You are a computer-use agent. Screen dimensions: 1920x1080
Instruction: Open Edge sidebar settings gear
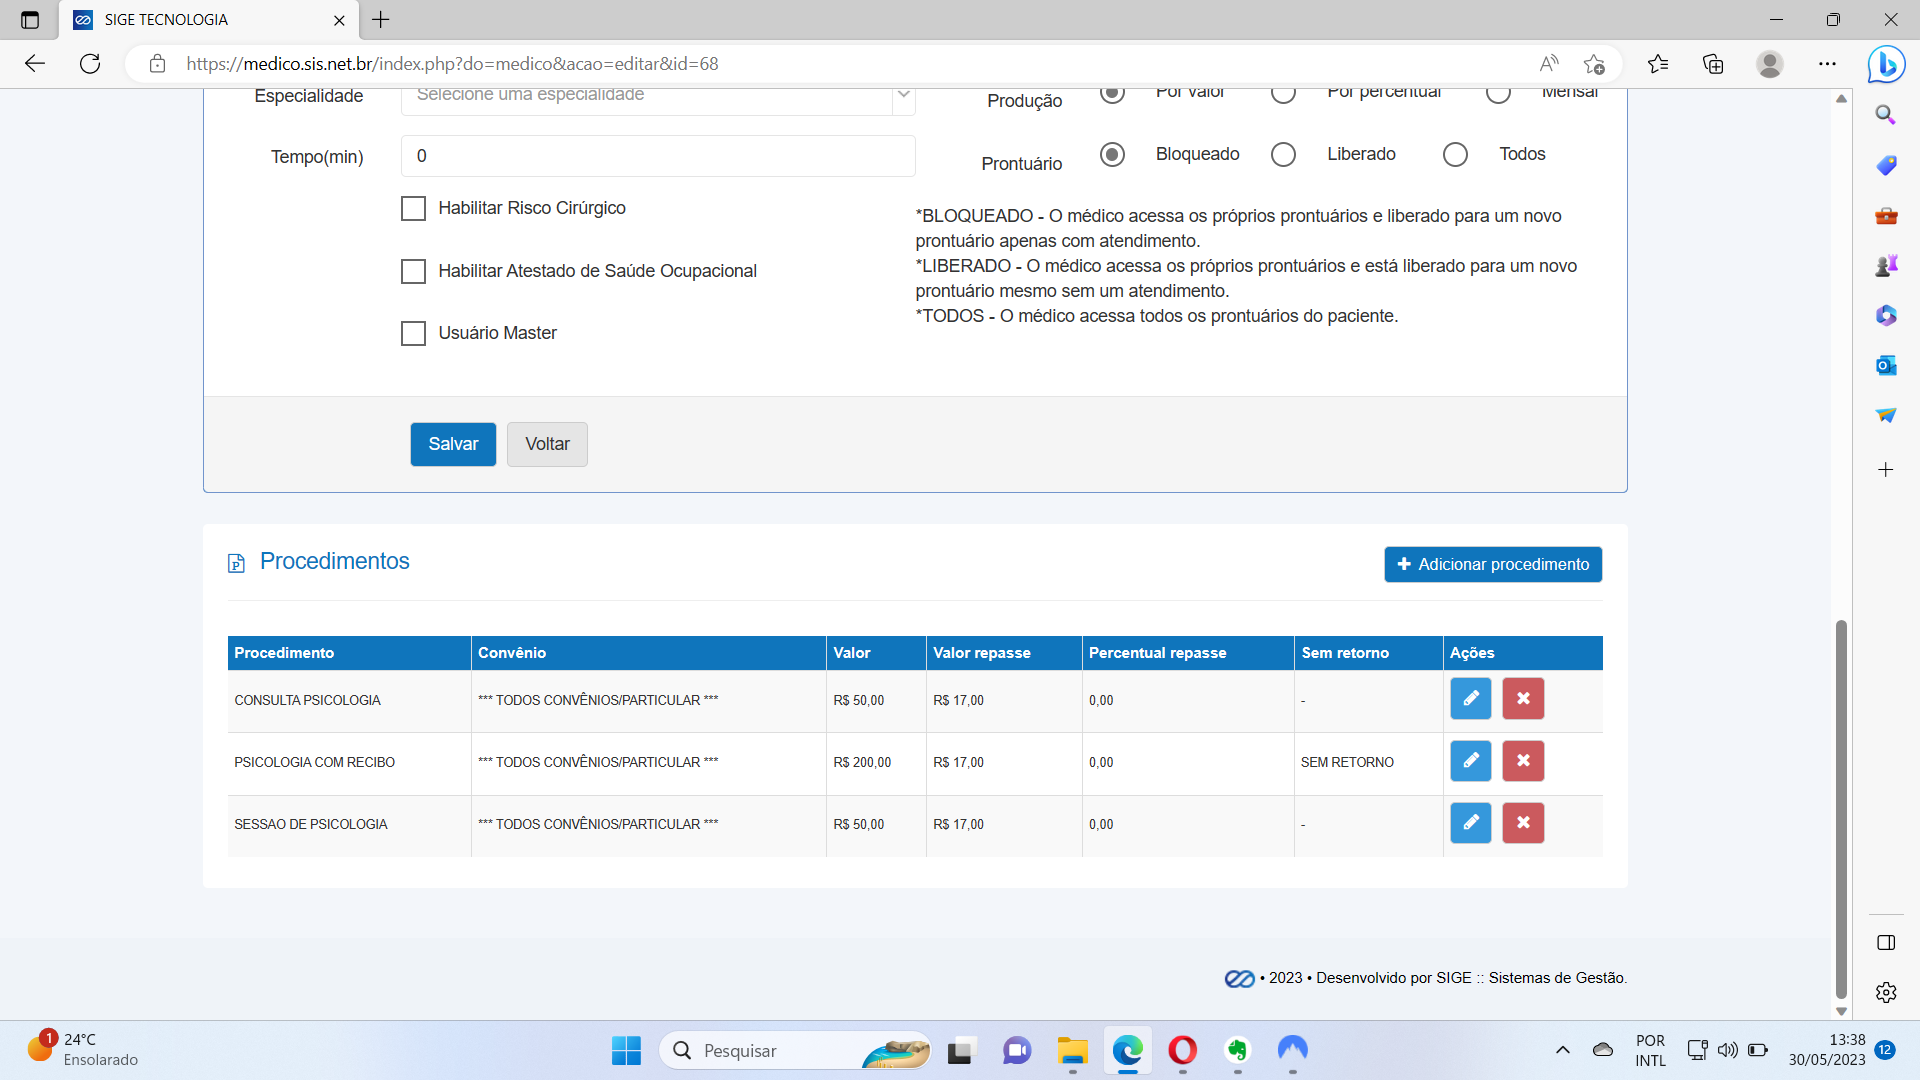pos(1885,992)
